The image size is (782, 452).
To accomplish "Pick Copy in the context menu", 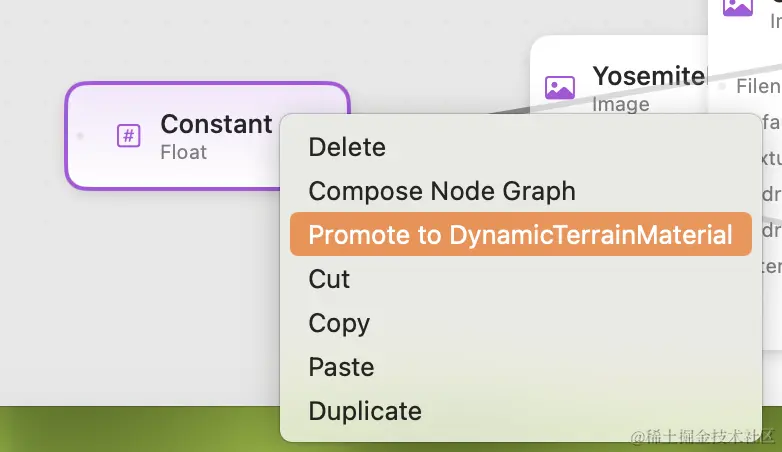I will (339, 323).
